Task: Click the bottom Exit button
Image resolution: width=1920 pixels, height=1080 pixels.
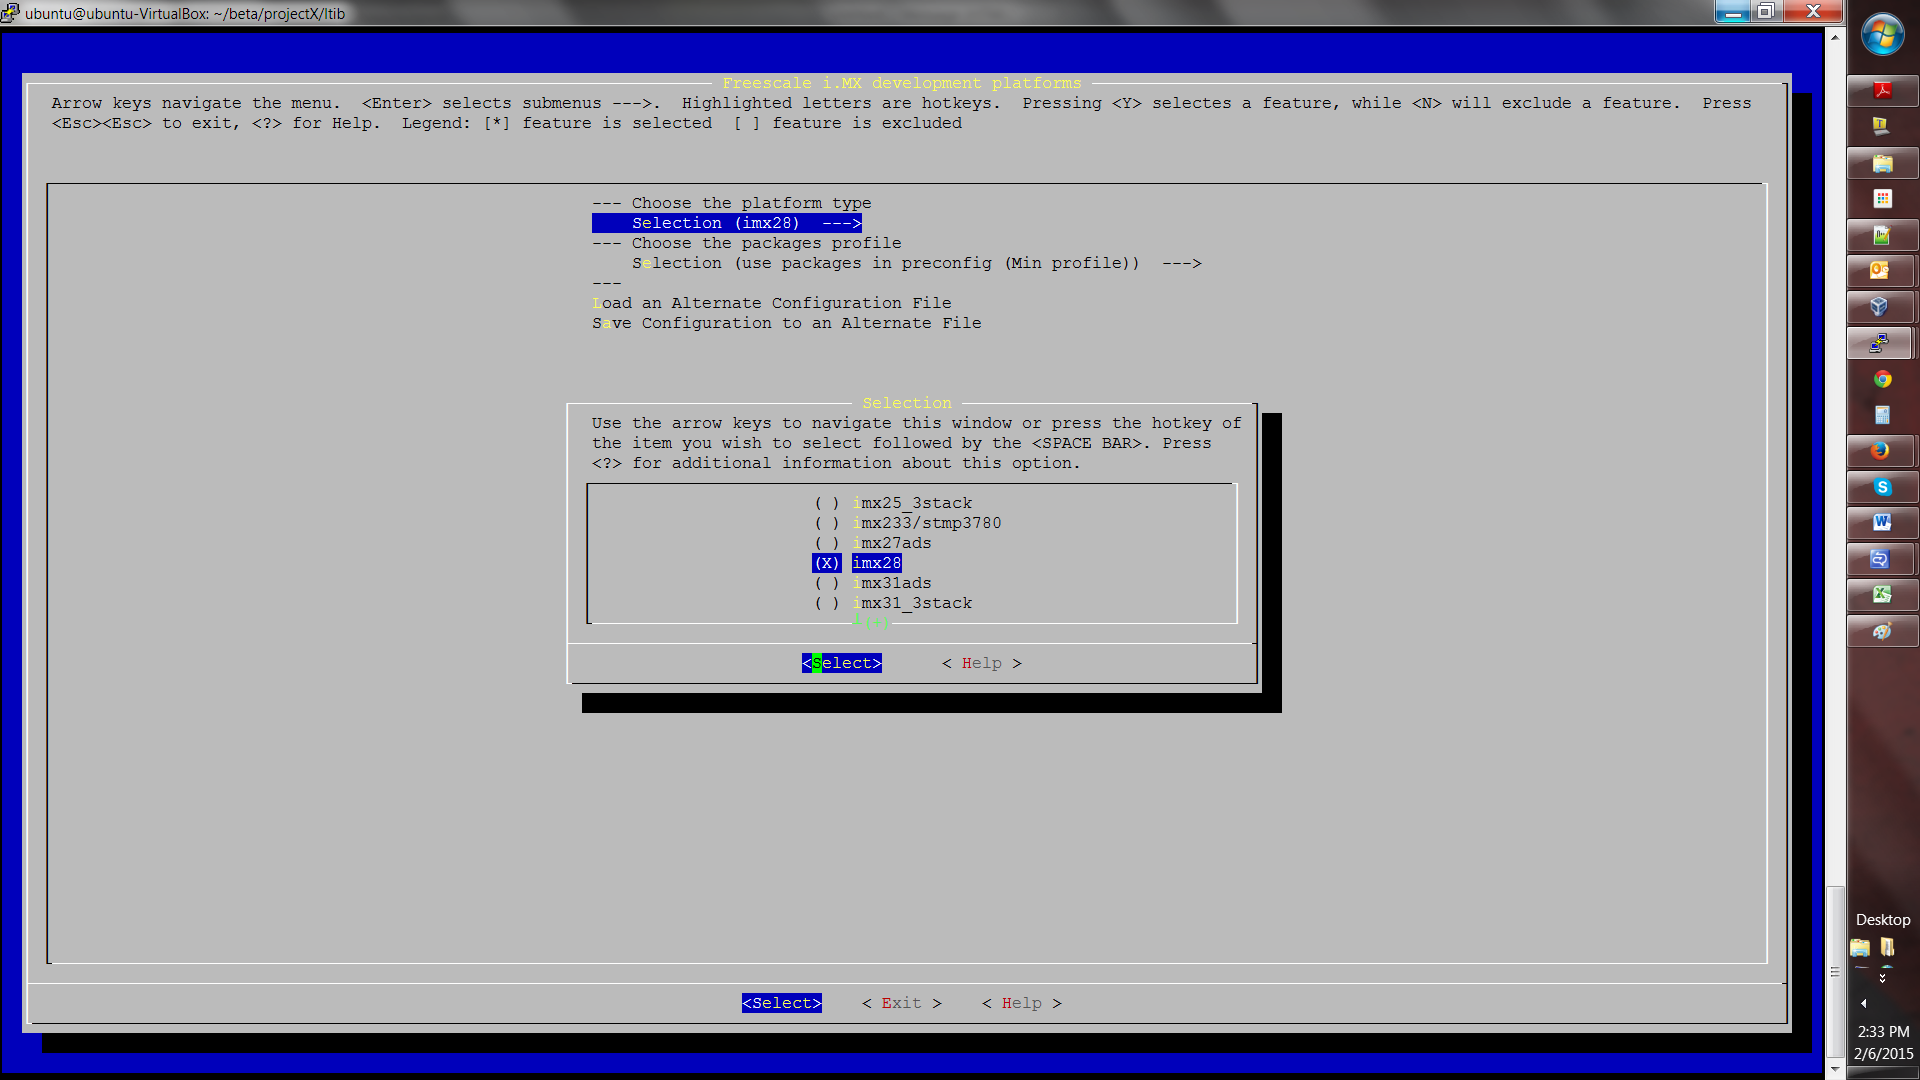Action: pos(901,1003)
